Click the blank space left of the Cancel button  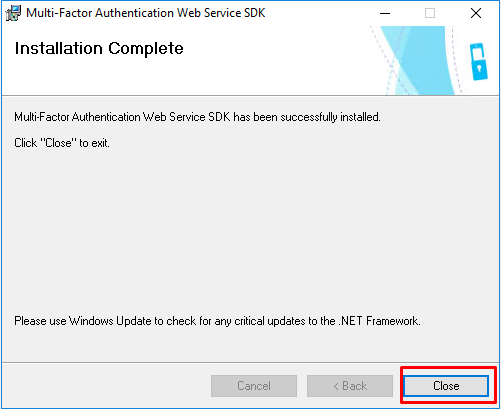(107, 386)
